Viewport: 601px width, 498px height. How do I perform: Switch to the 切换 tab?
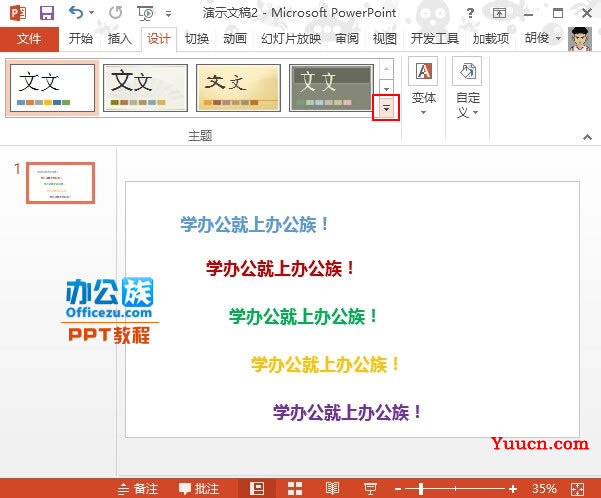tap(197, 39)
